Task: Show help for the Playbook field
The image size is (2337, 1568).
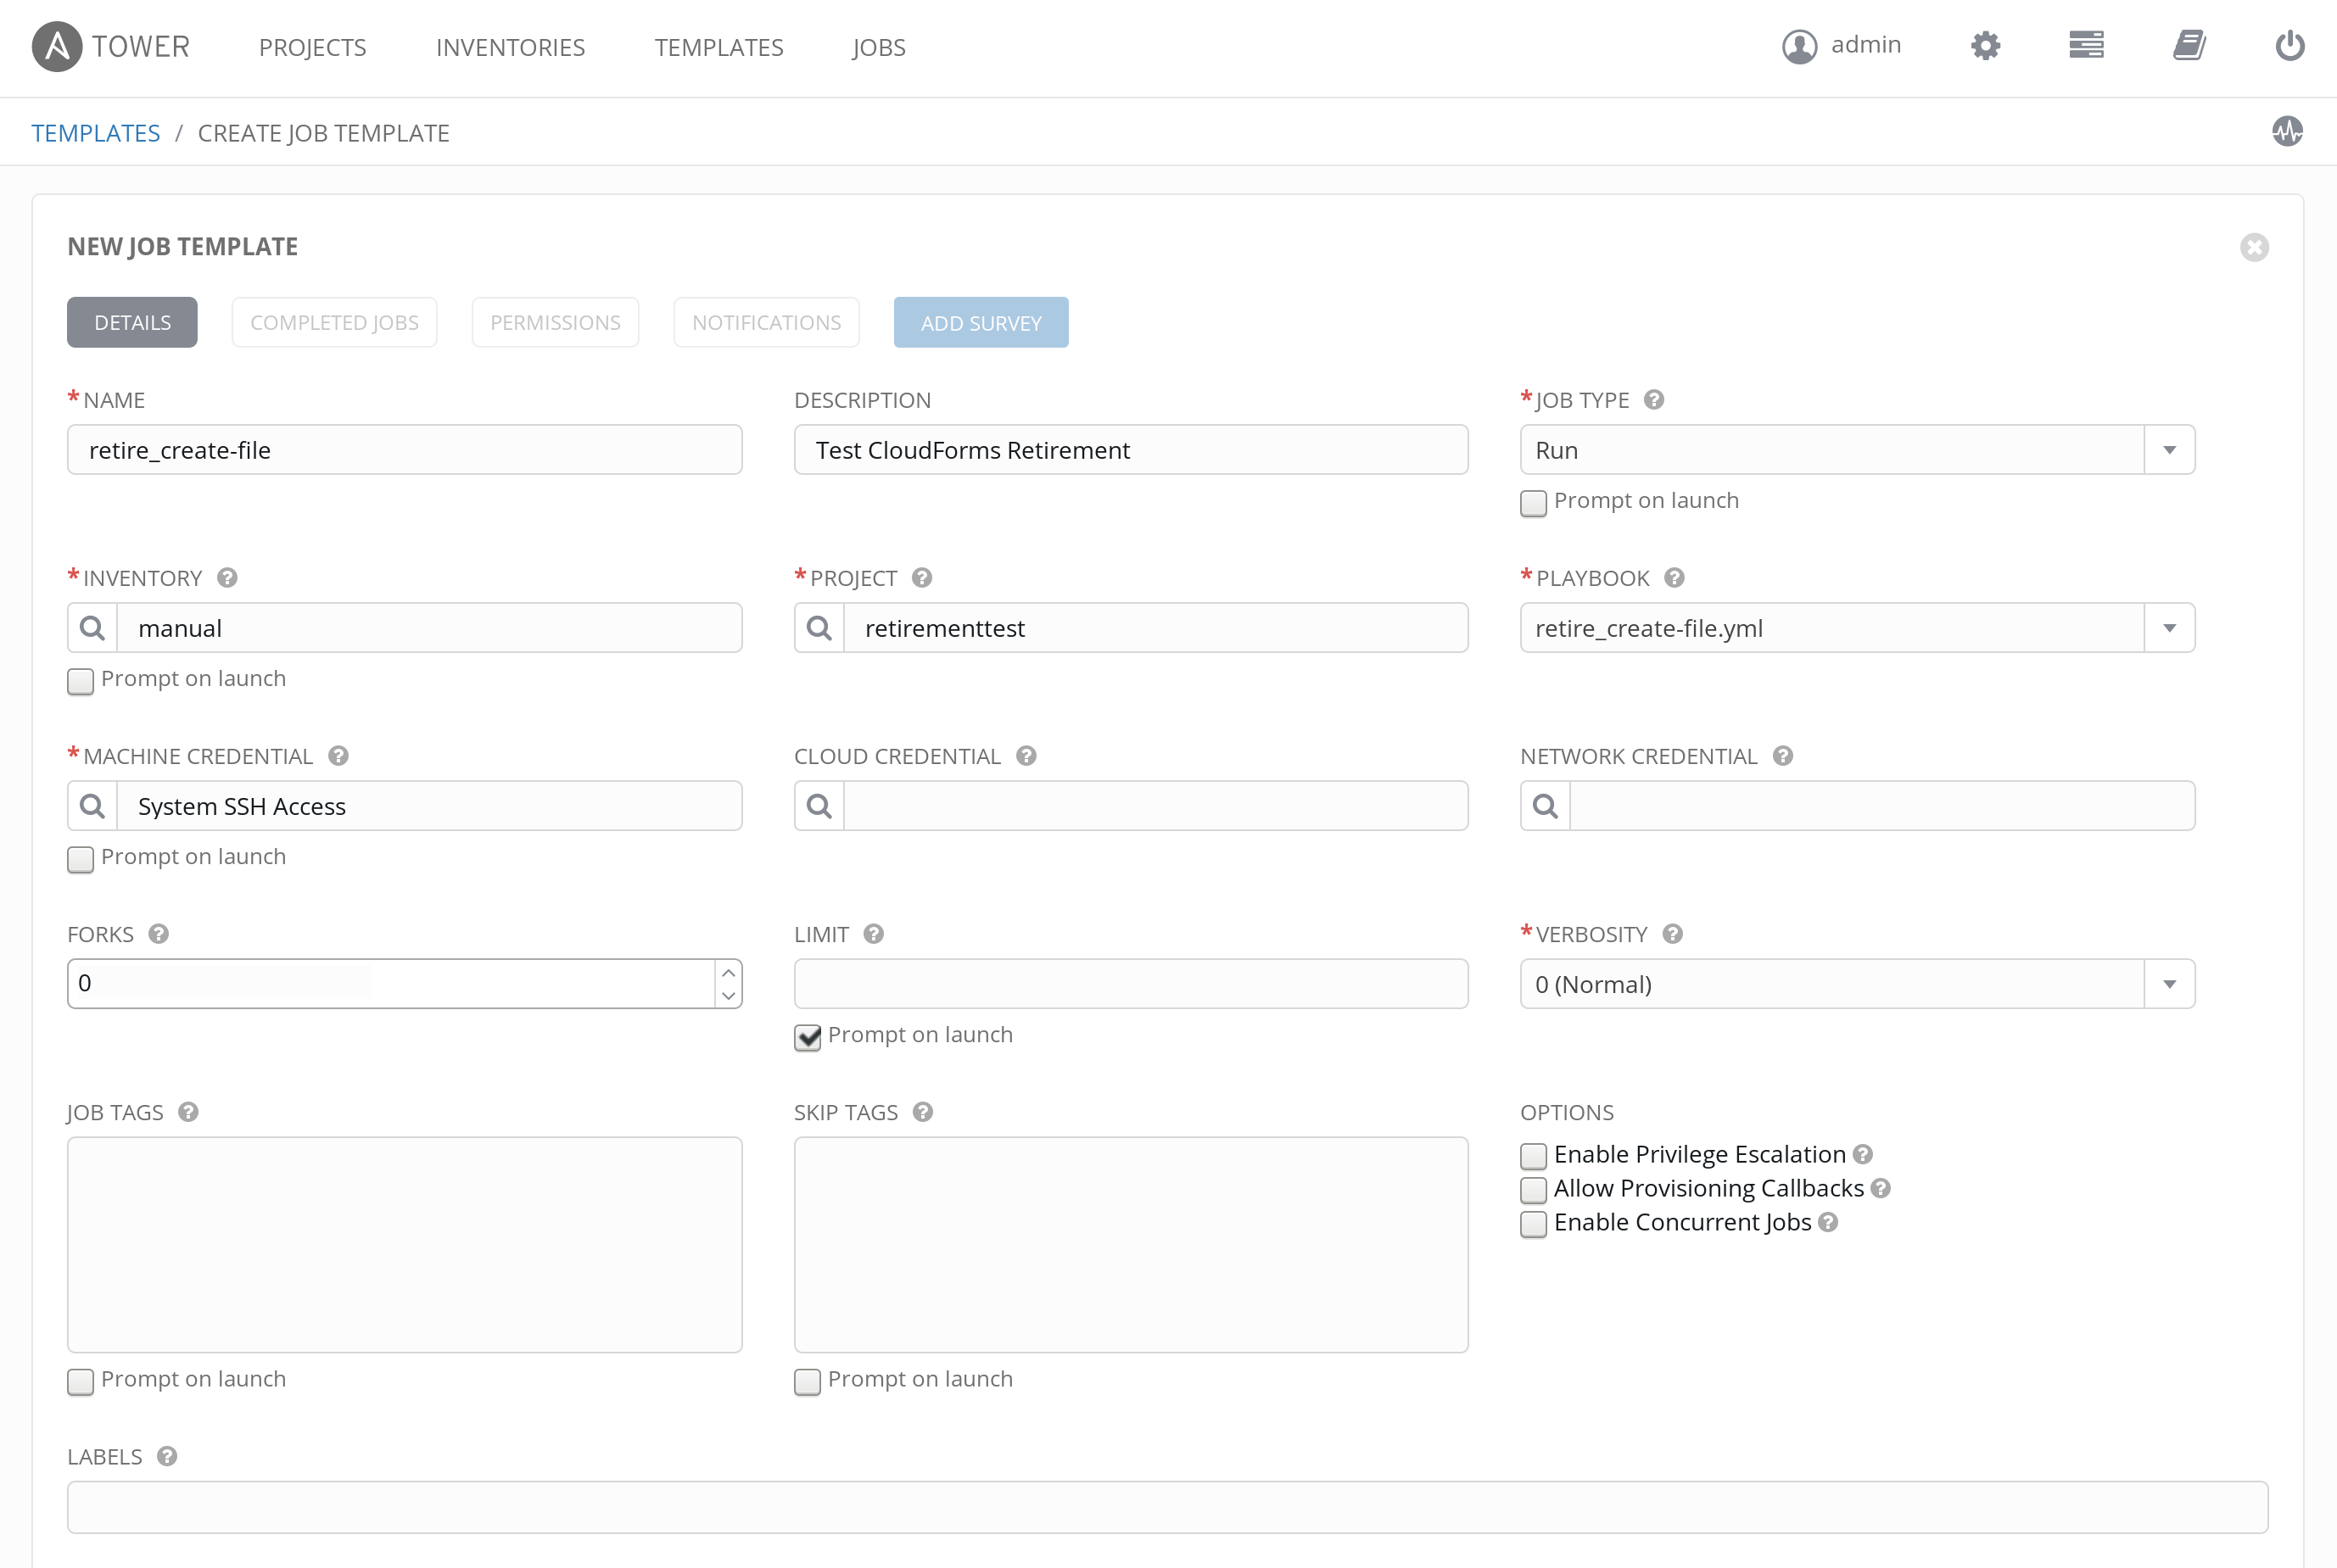Action: tap(1674, 578)
